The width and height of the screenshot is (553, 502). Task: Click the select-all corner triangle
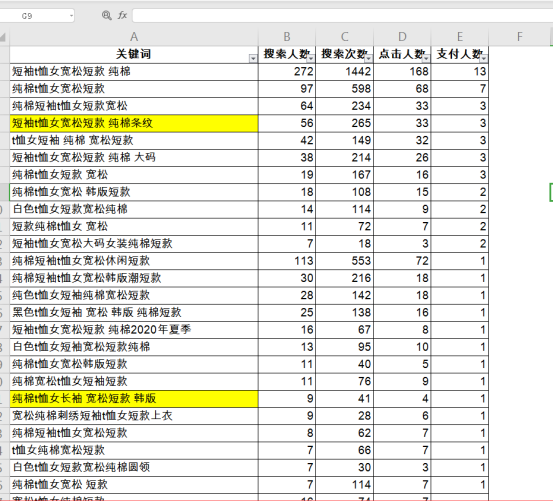point(3,37)
